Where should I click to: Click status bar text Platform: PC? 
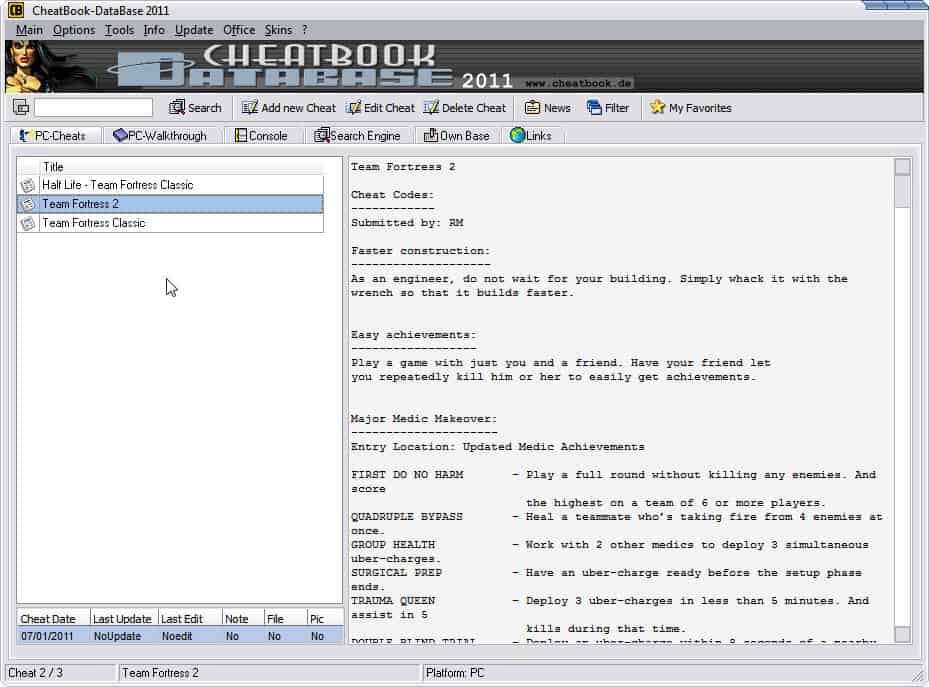(x=455, y=673)
